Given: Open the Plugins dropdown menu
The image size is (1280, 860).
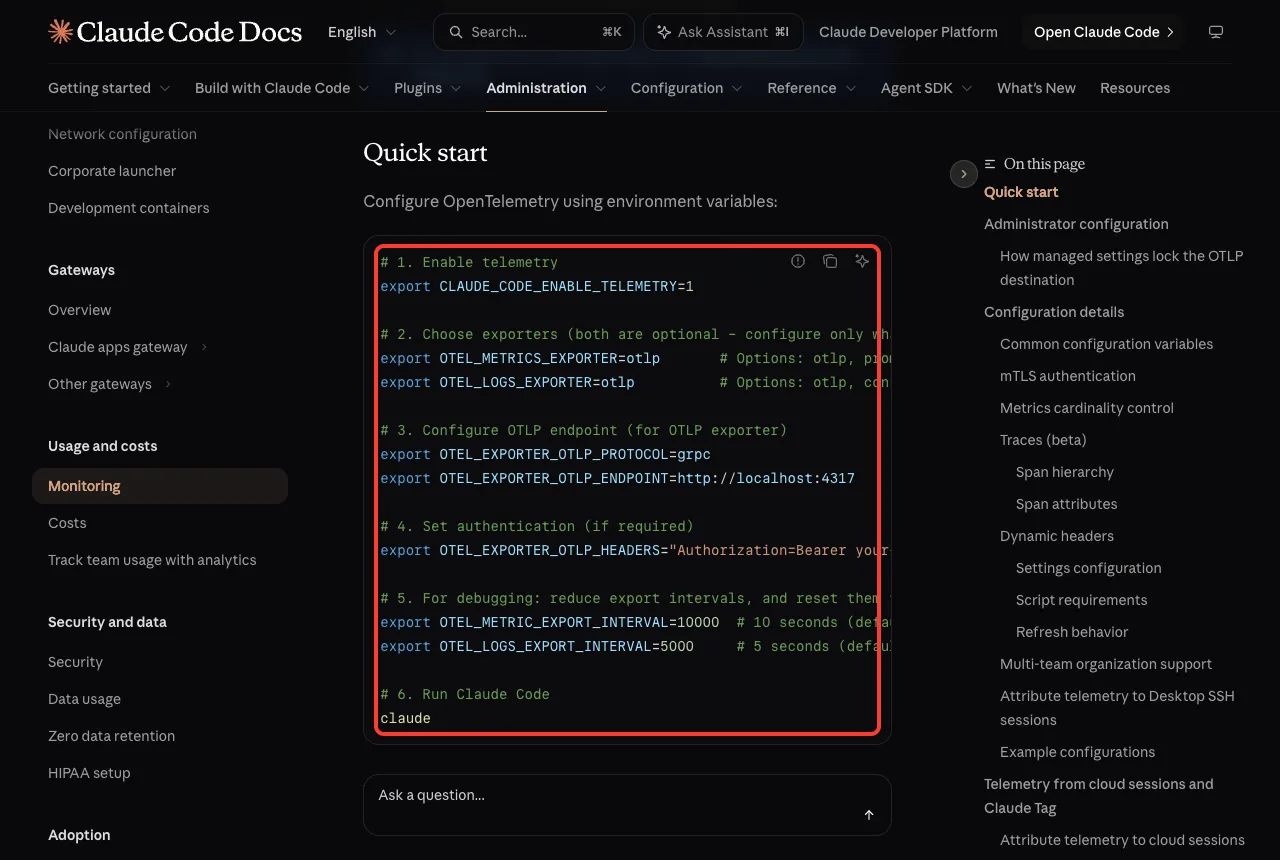Looking at the screenshot, I should (428, 88).
